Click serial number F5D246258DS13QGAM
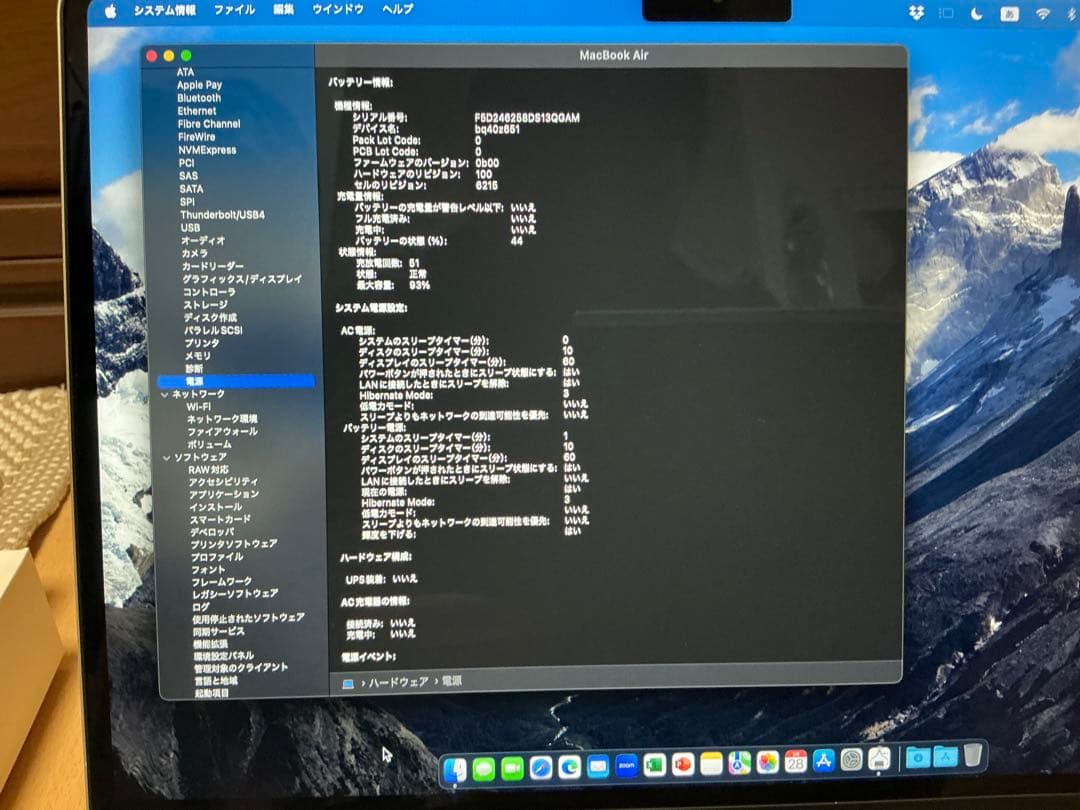This screenshot has height=810, width=1080. point(527,118)
